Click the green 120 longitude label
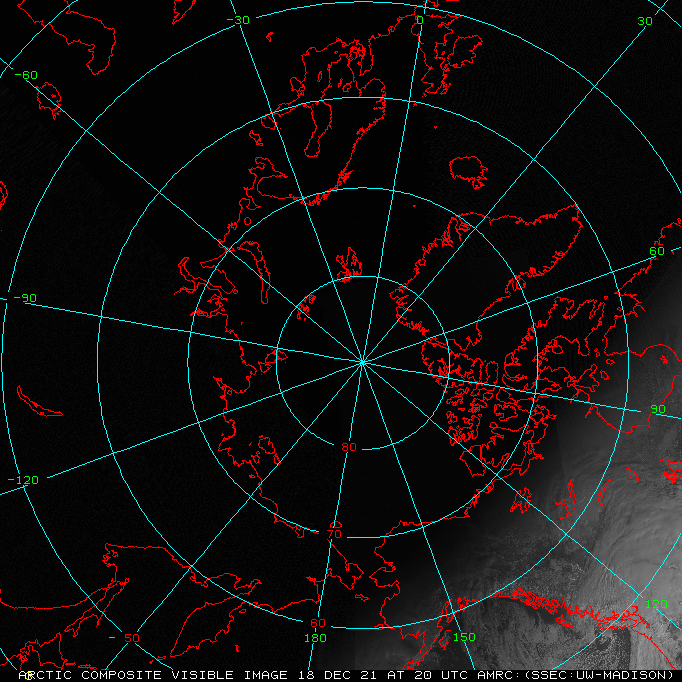The width and height of the screenshot is (682, 682). (656, 604)
